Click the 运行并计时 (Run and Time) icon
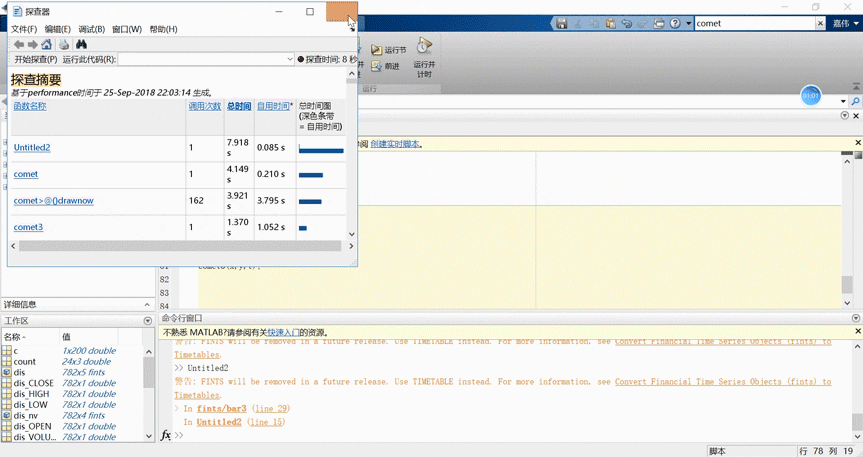 click(424, 46)
